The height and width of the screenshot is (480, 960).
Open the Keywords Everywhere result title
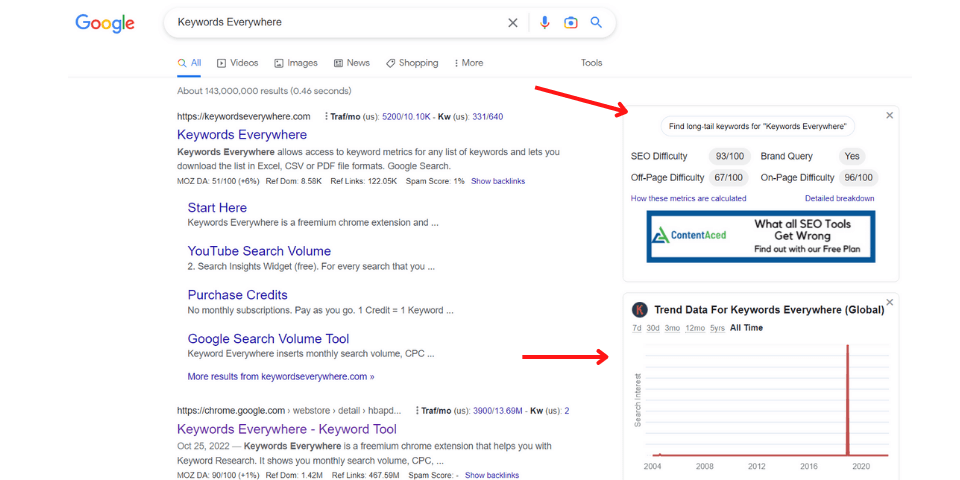click(x=242, y=135)
